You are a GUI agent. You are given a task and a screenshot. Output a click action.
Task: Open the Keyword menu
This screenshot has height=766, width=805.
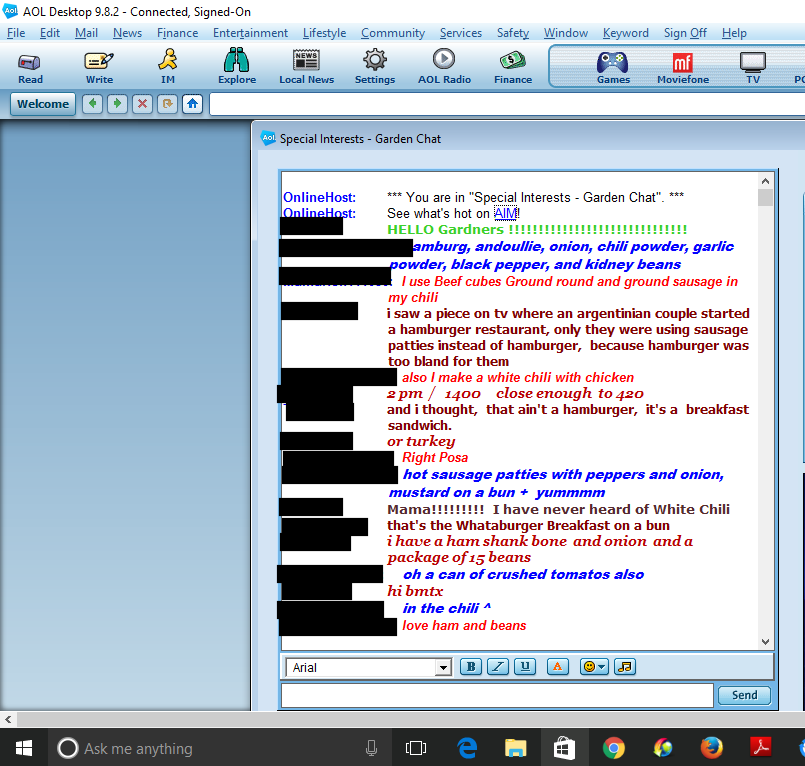click(625, 33)
